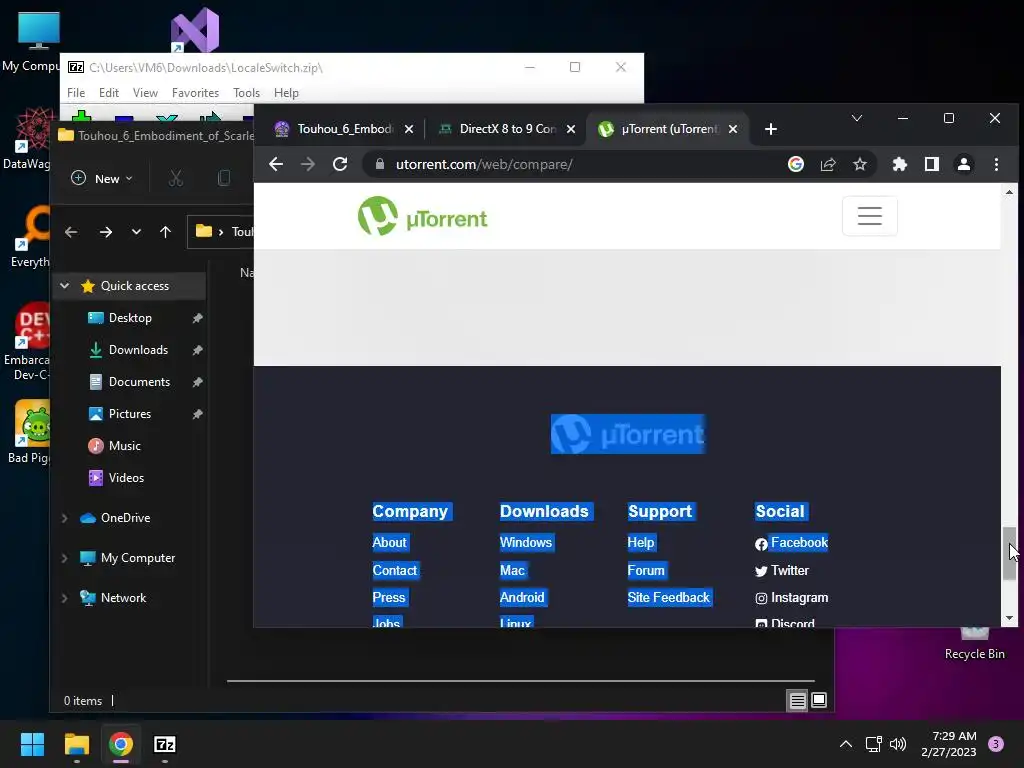Screen dimensions: 1024x768
Task: Open File menu in 7-Zip window
Action: (x=76, y=93)
